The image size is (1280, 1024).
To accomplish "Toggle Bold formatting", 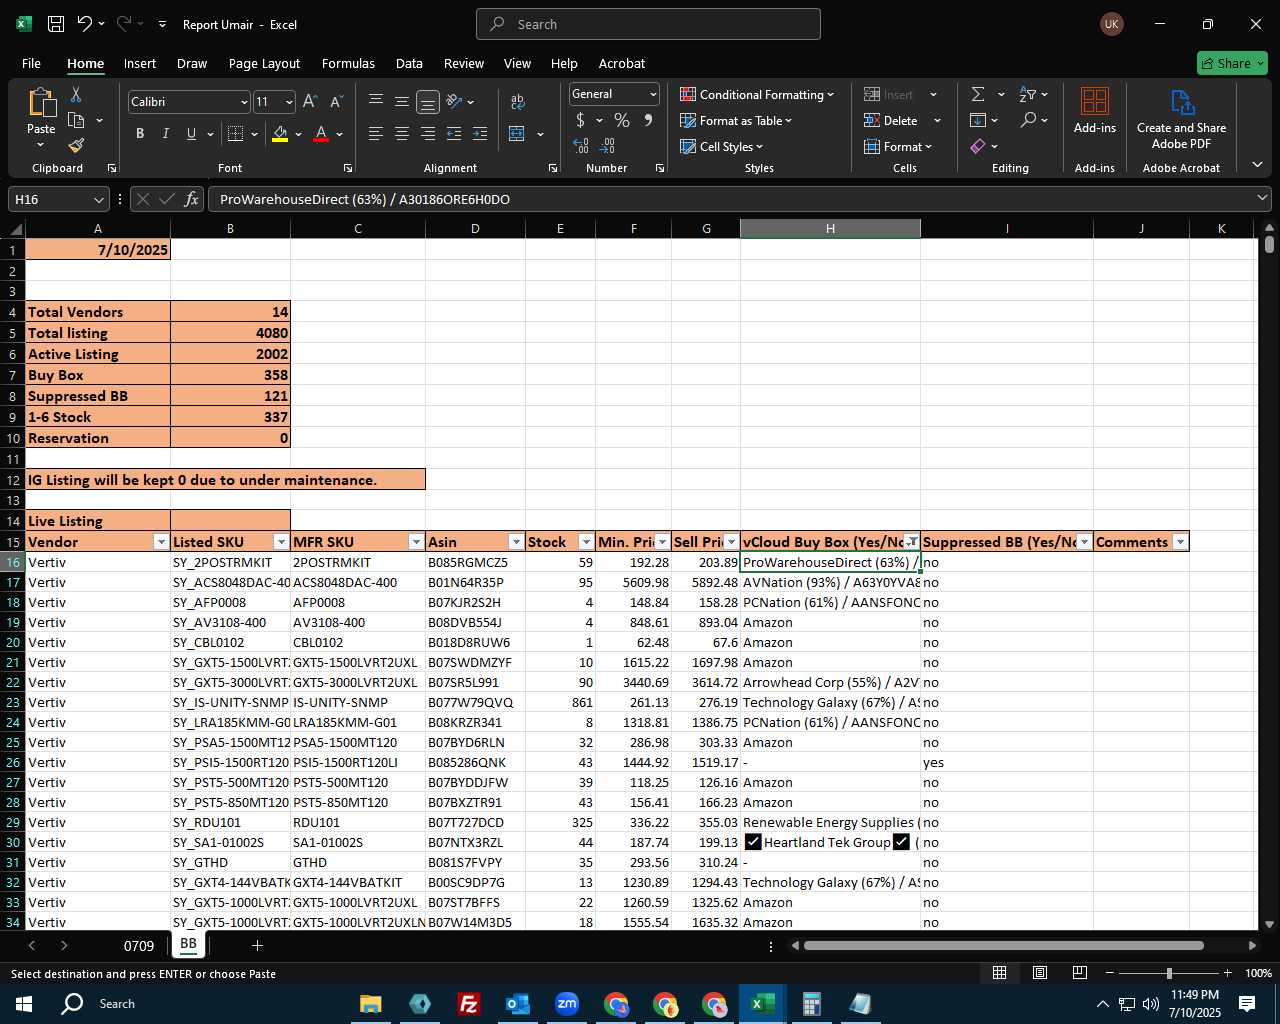I will point(140,134).
